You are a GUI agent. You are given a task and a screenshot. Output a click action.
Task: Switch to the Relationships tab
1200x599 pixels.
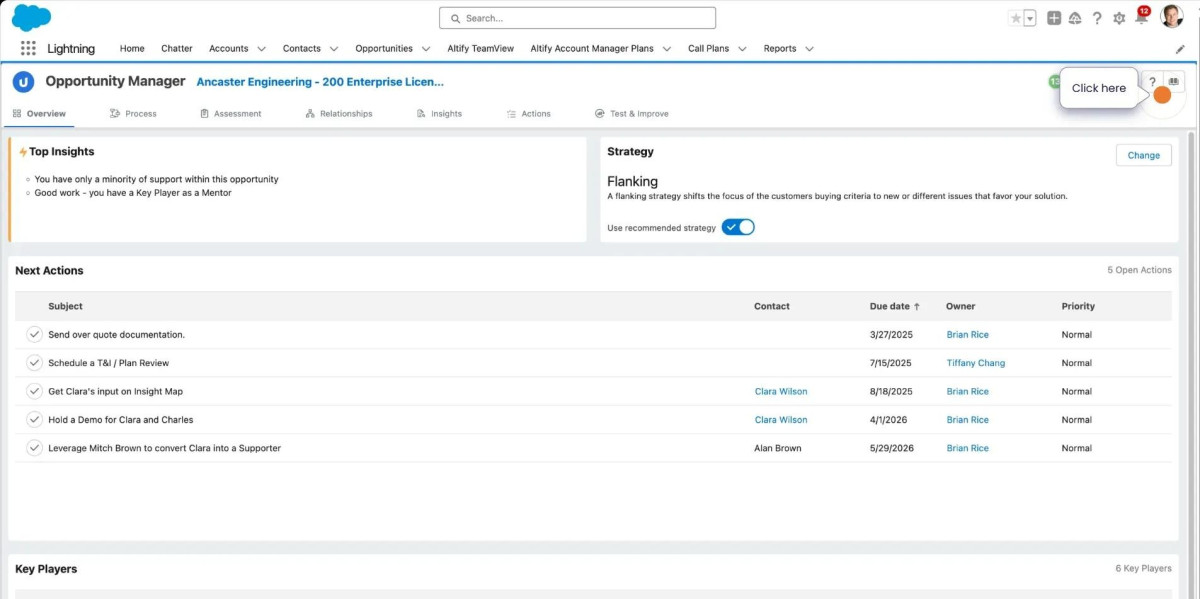coord(339,114)
